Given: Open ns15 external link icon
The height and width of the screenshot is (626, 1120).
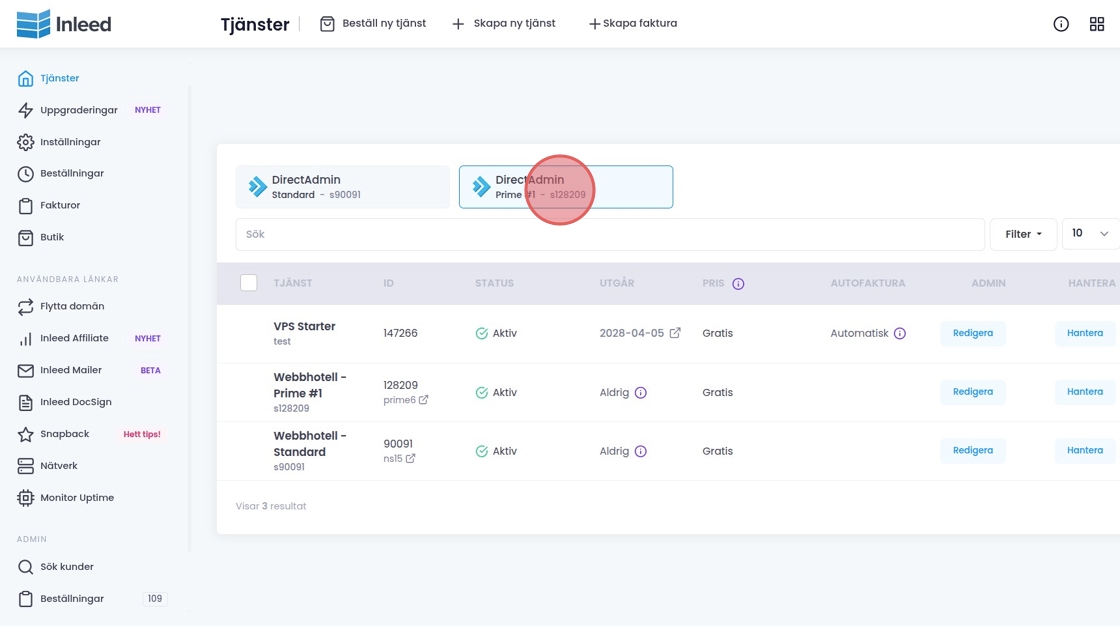Looking at the screenshot, I should (x=410, y=459).
